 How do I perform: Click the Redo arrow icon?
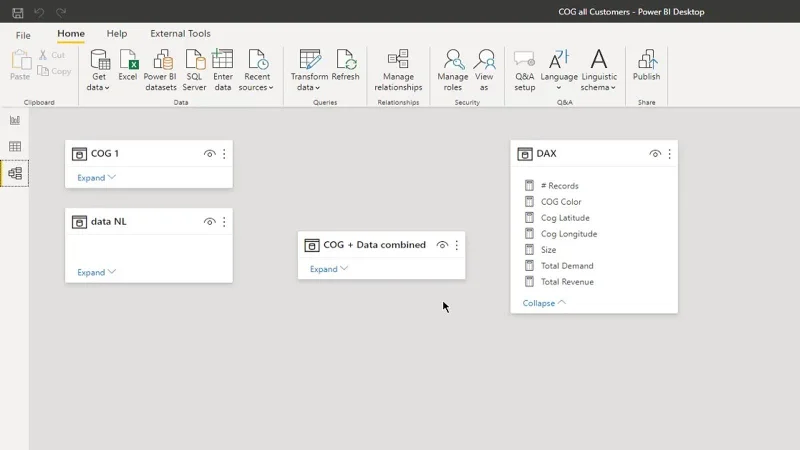coord(61,12)
